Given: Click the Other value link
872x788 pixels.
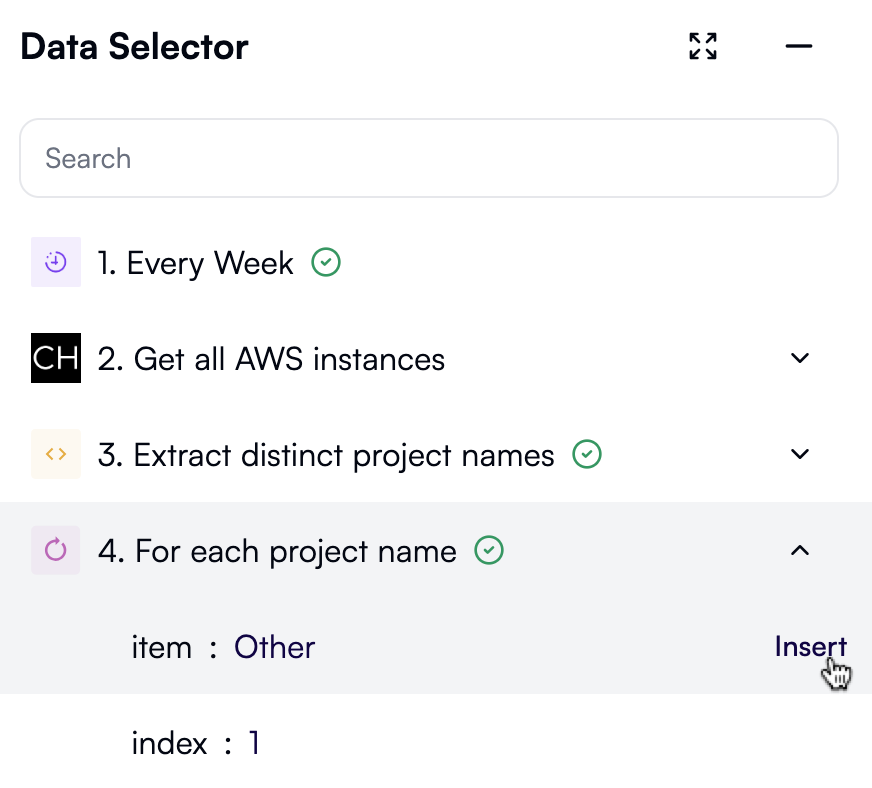Looking at the screenshot, I should [x=274, y=647].
